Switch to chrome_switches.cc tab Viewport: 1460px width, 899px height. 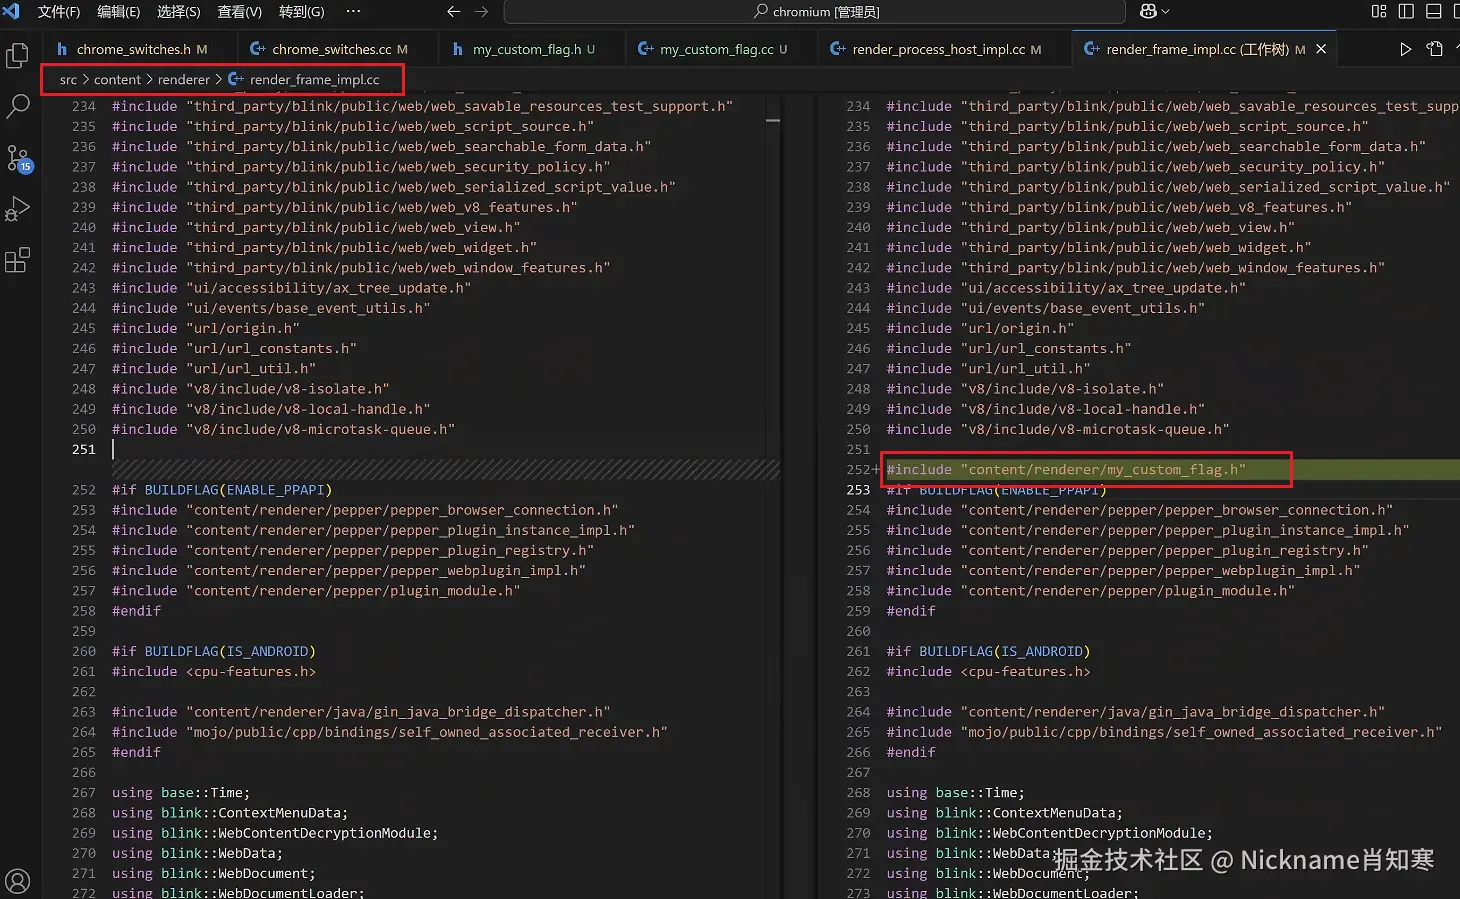[336, 49]
